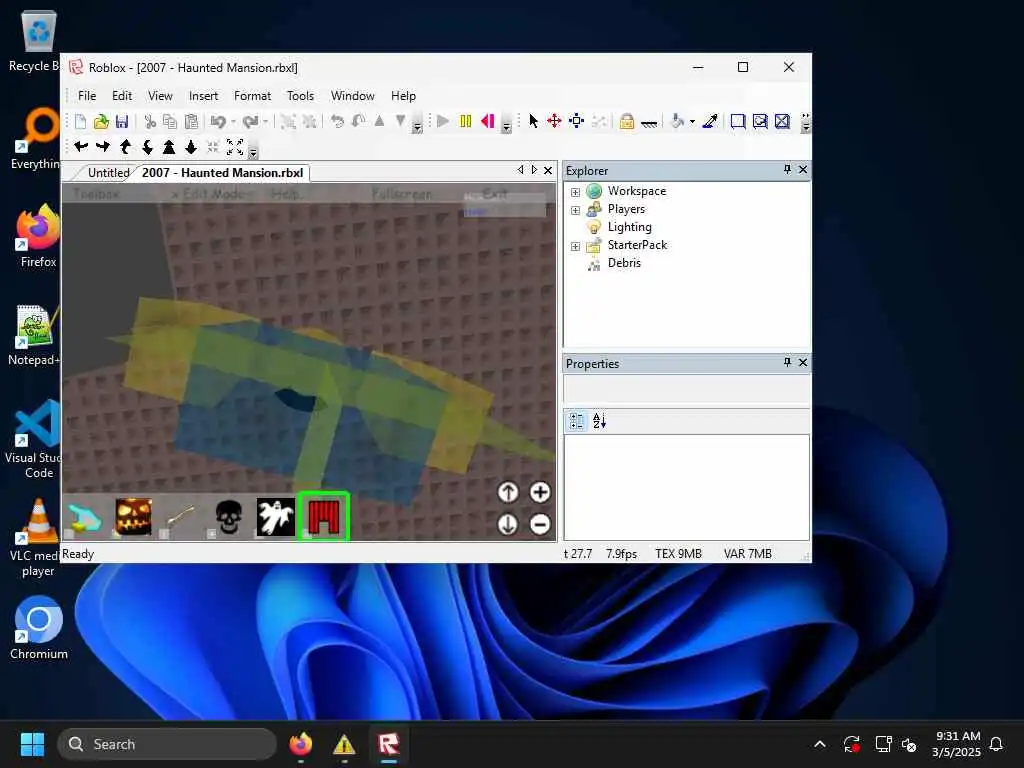Click the zoom out minus camera button

point(539,524)
